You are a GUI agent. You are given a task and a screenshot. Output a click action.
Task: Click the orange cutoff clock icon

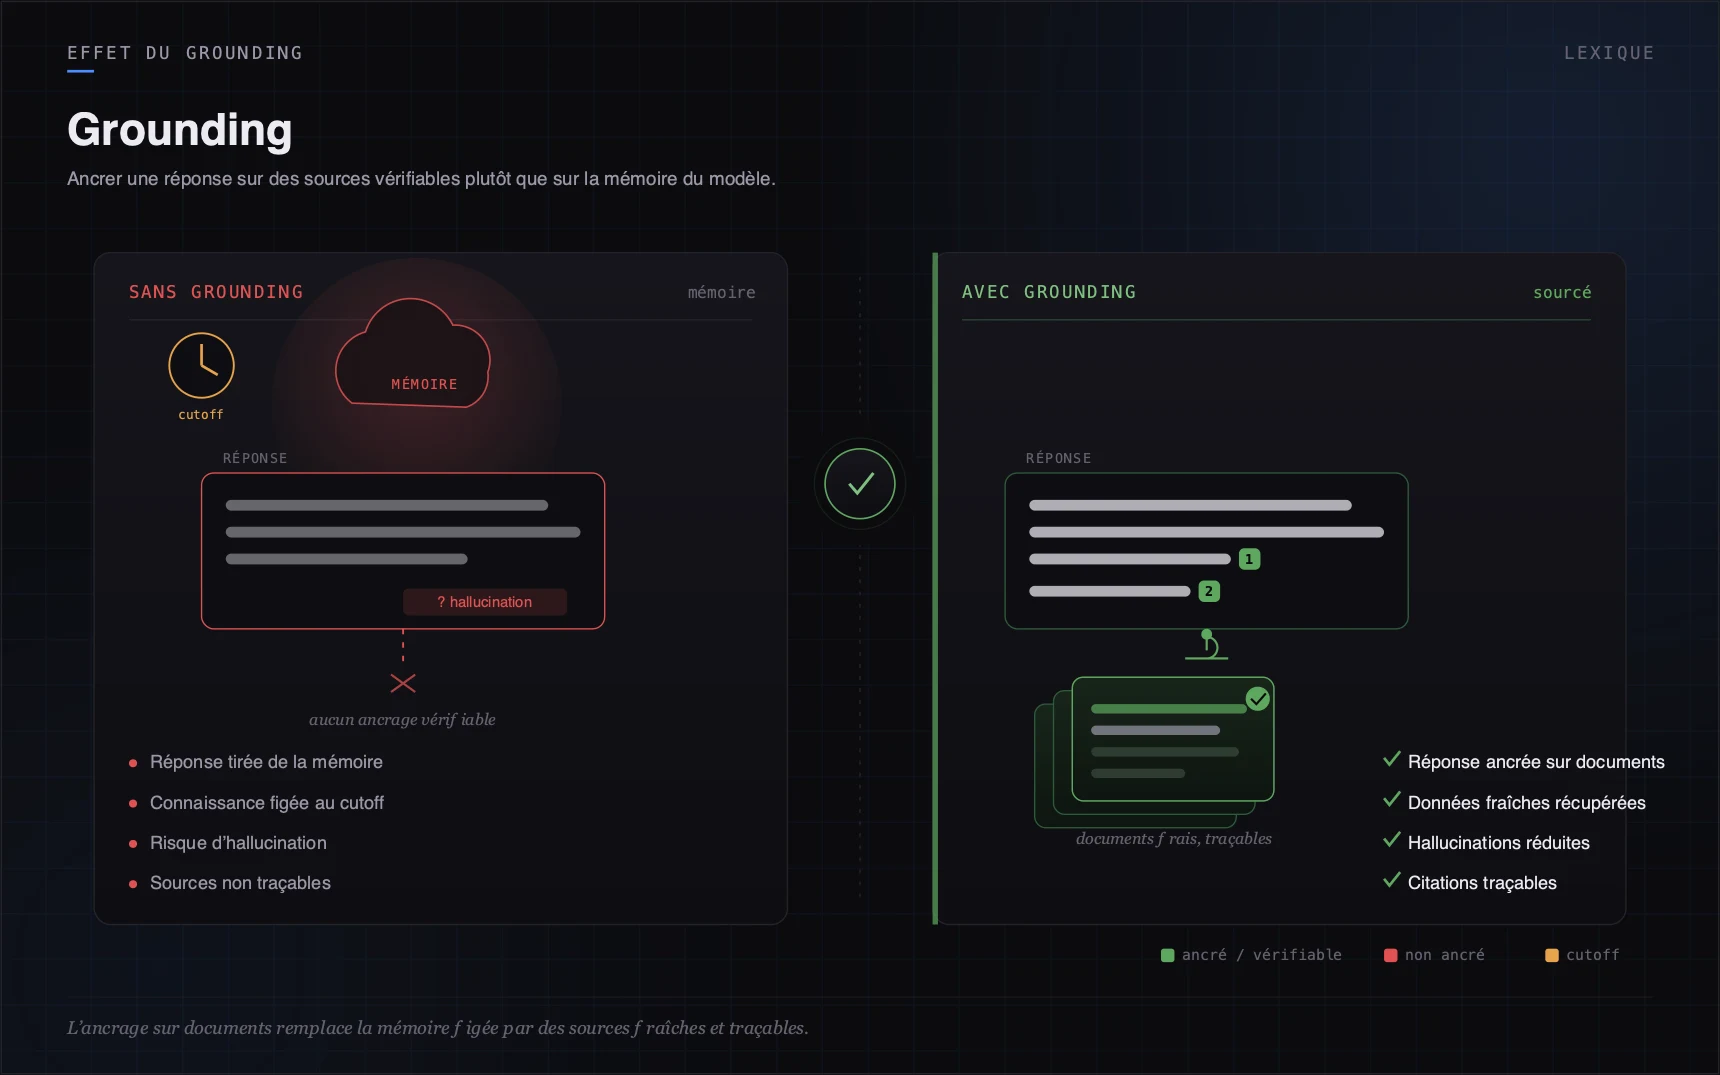[x=201, y=365]
